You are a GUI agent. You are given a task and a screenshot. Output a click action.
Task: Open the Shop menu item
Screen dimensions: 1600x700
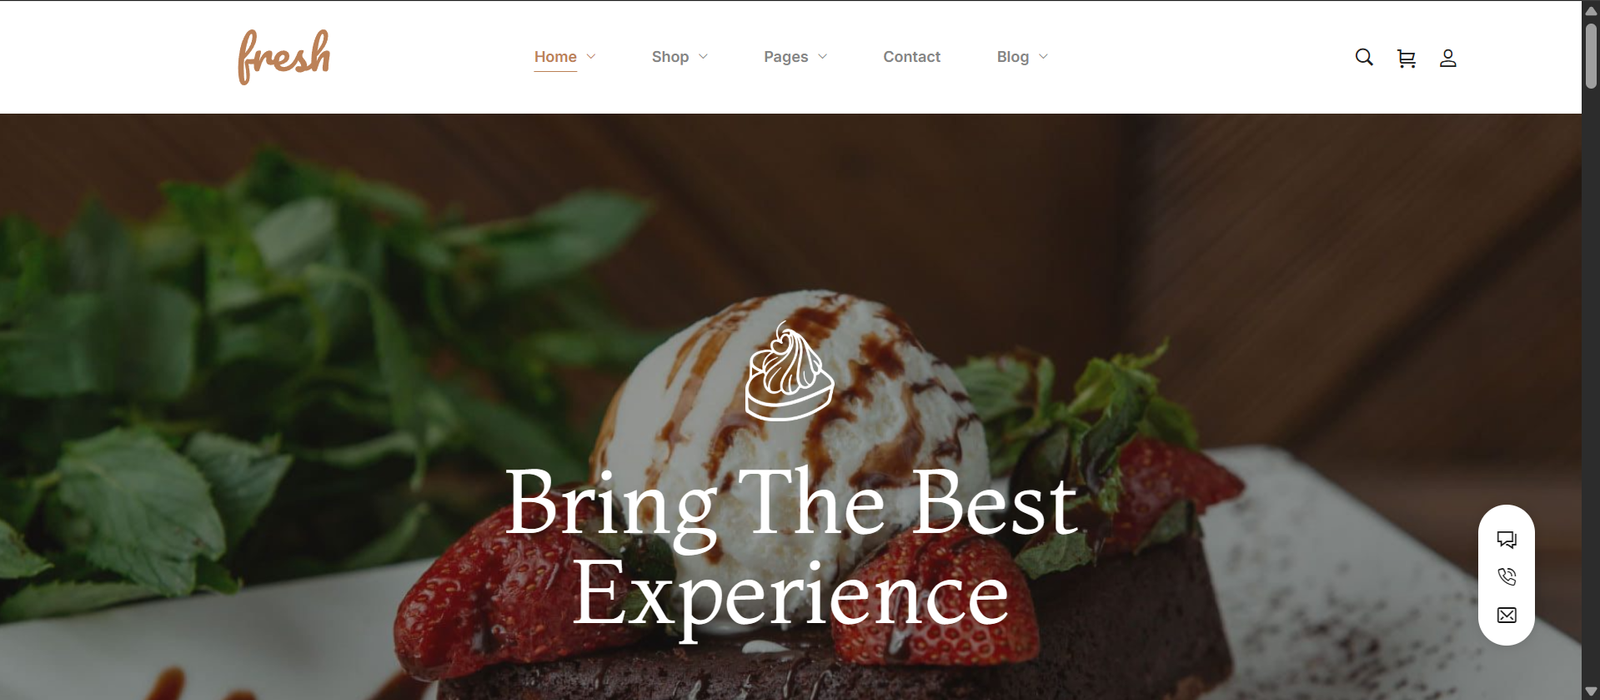tap(670, 57)
